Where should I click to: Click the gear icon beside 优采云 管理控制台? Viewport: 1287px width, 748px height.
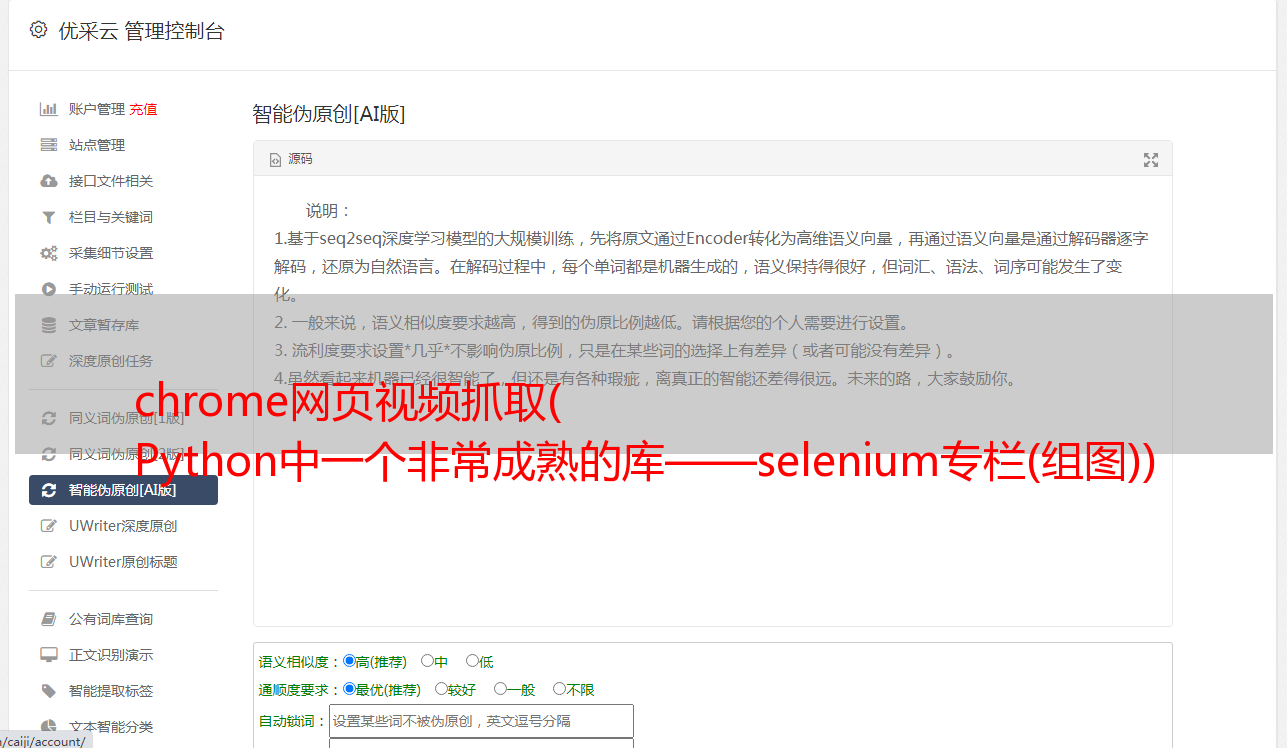coord(38,30)
